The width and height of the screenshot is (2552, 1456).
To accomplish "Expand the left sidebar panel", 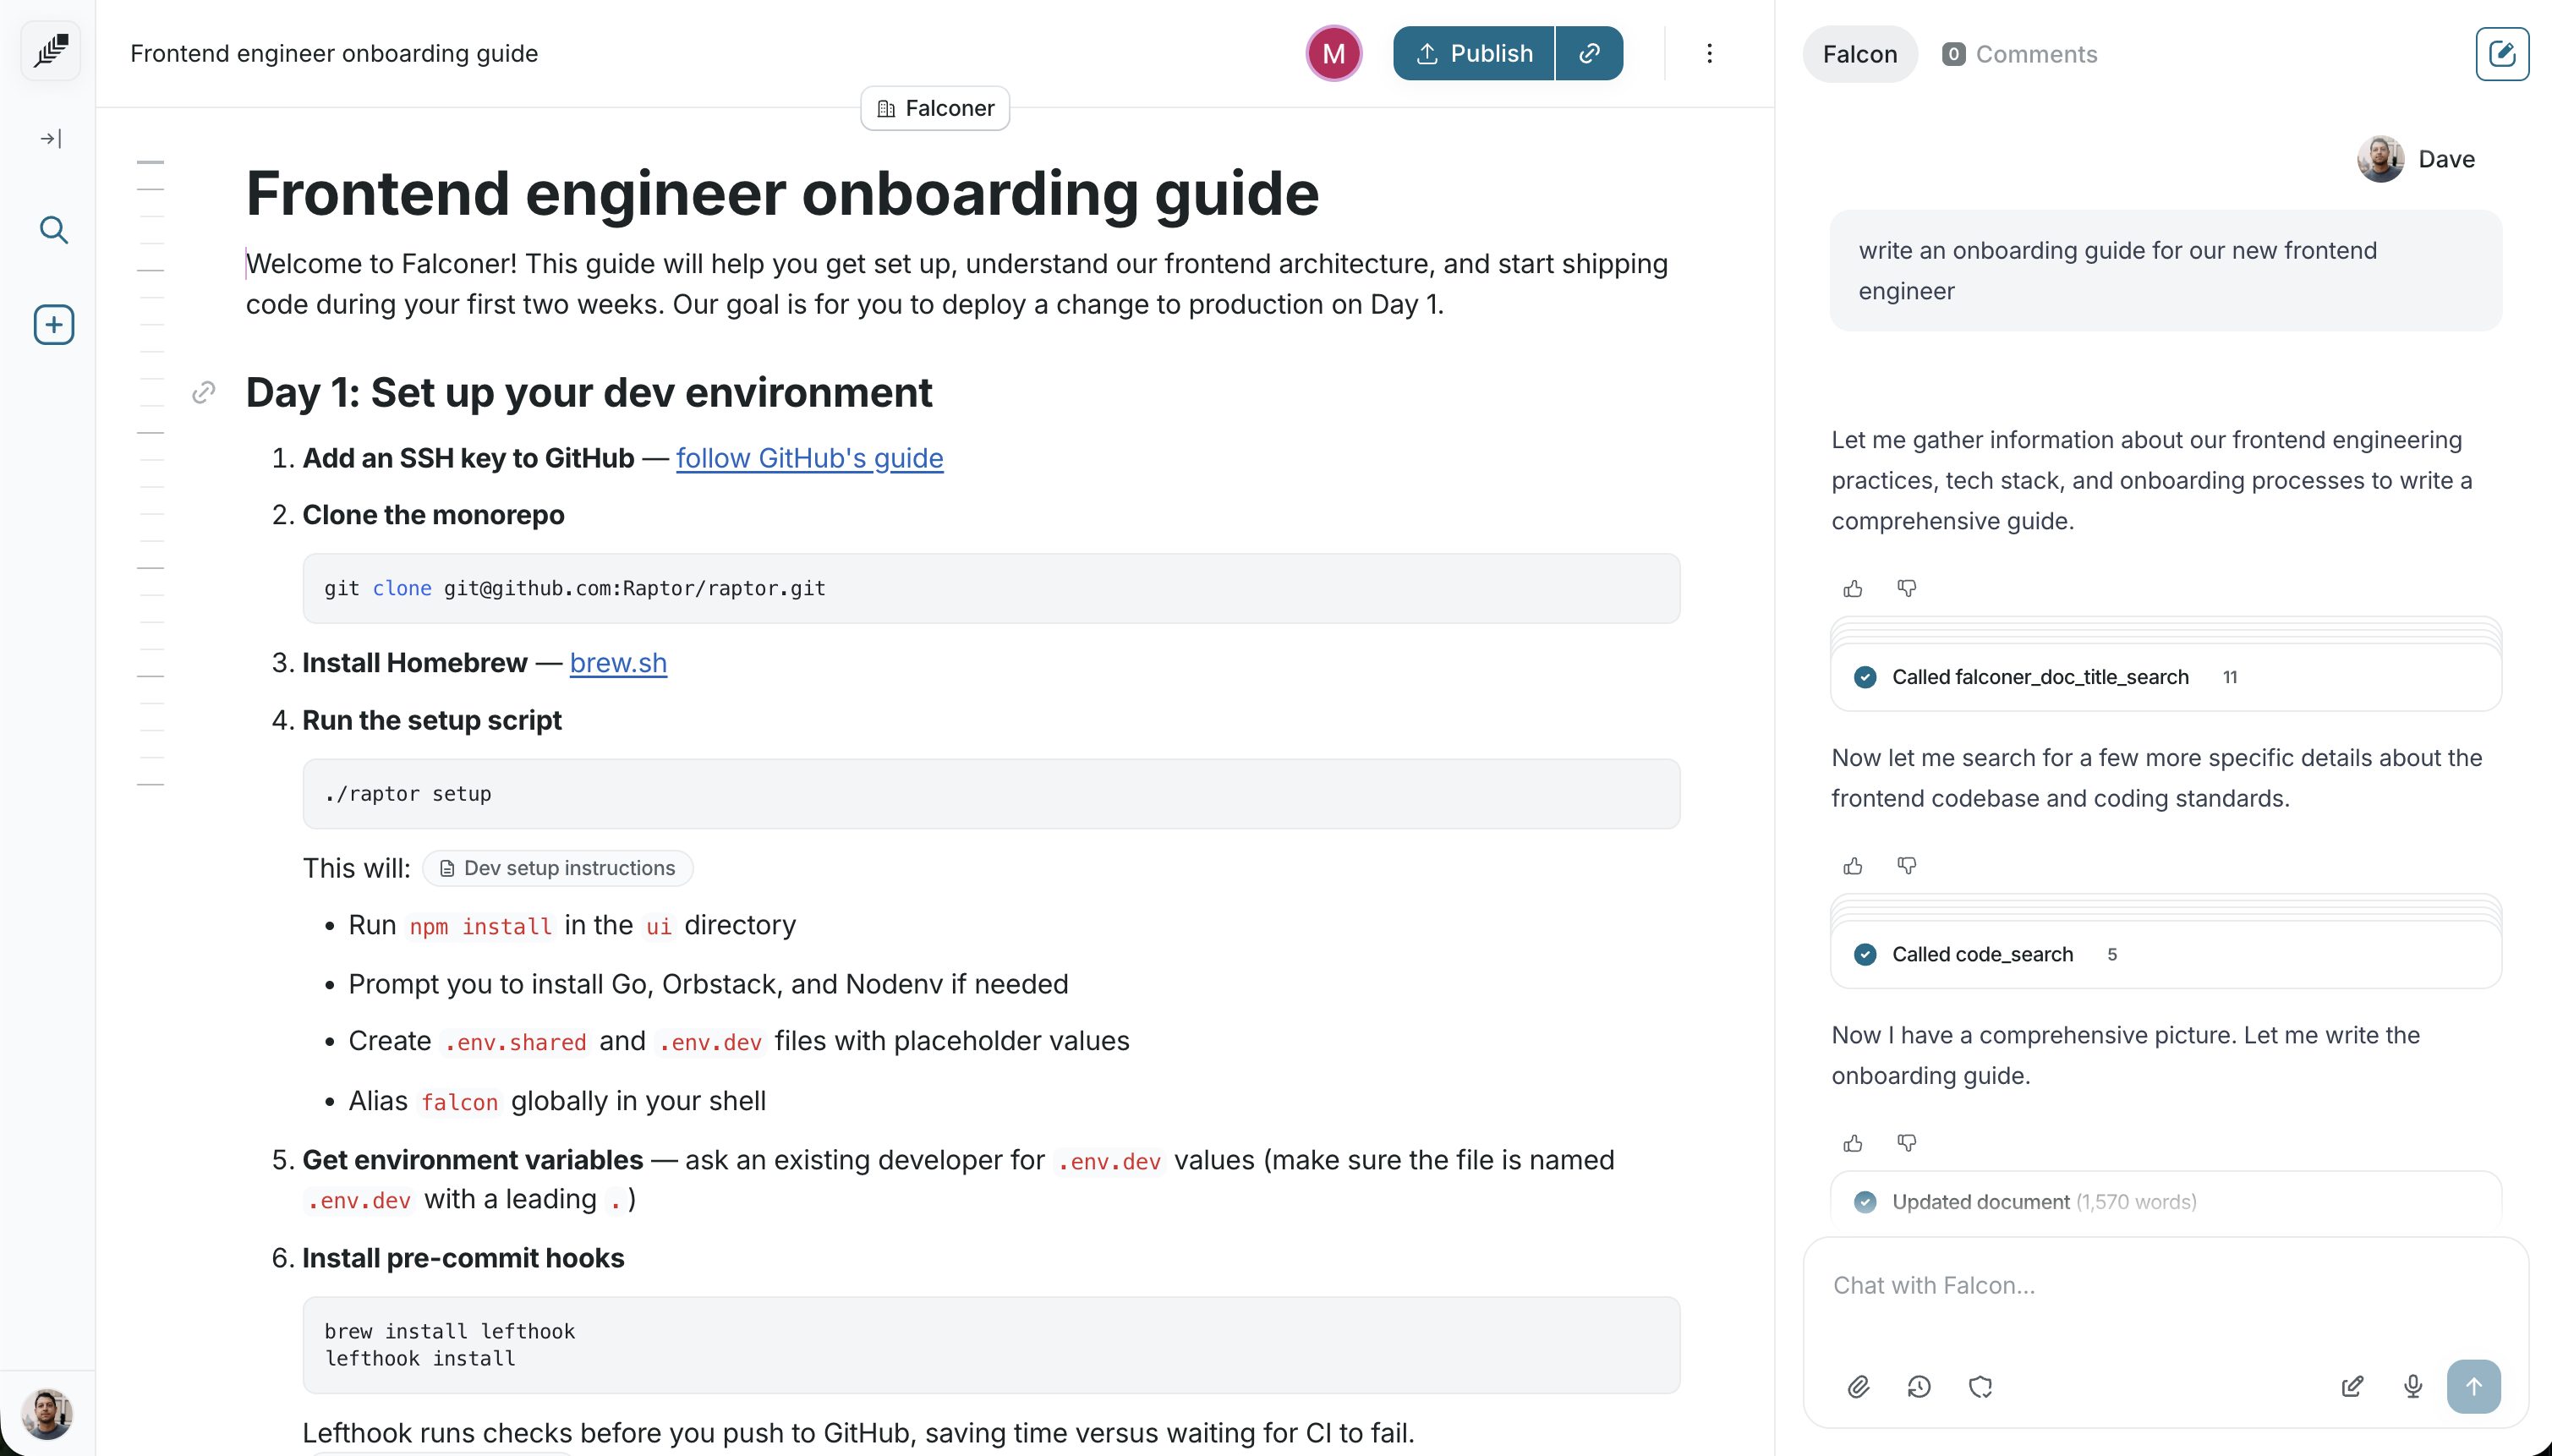I will pos(51,138).
